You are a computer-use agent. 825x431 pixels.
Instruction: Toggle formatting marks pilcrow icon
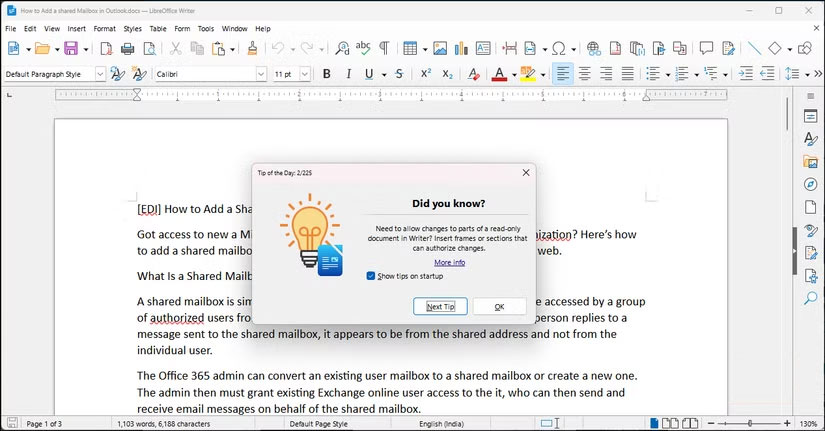(x=385, y=48)
